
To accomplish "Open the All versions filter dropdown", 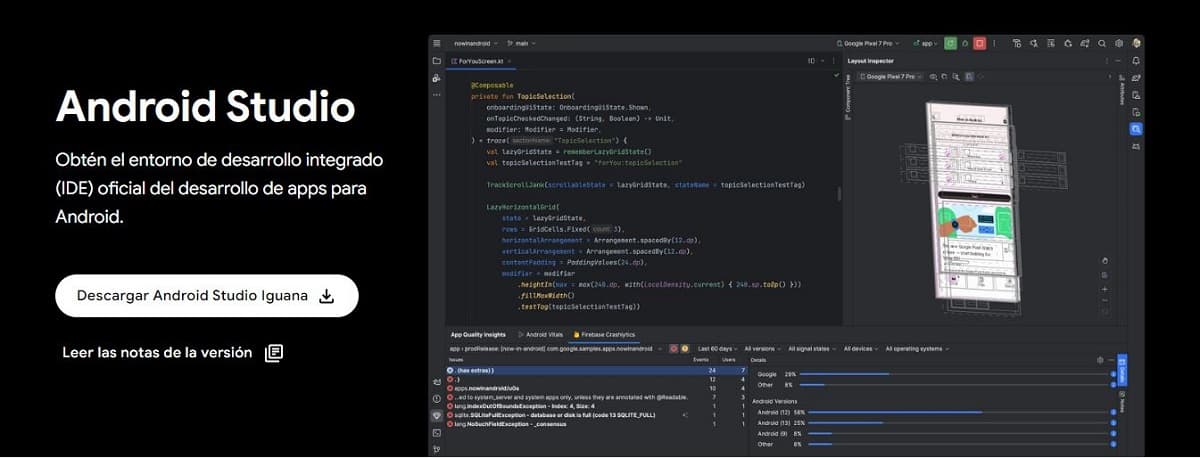I will pyautogui.click(x=765, y=349).
